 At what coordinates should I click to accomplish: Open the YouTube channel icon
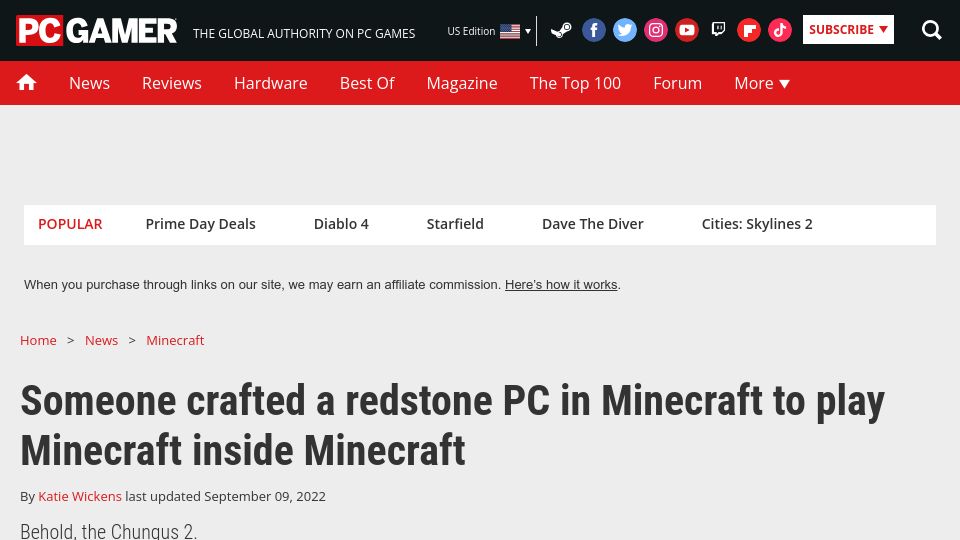687,30
